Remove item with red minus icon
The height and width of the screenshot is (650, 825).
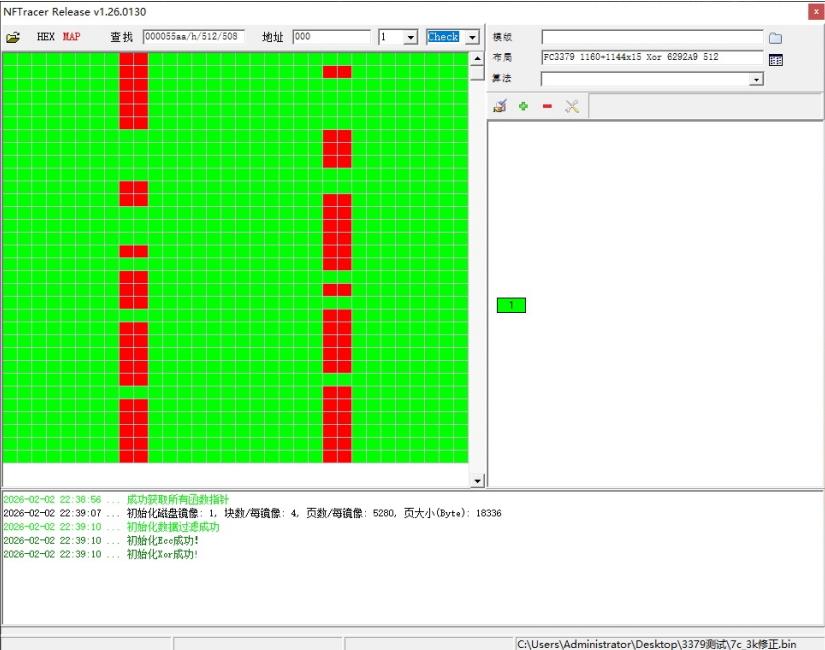tap(547, 106)
